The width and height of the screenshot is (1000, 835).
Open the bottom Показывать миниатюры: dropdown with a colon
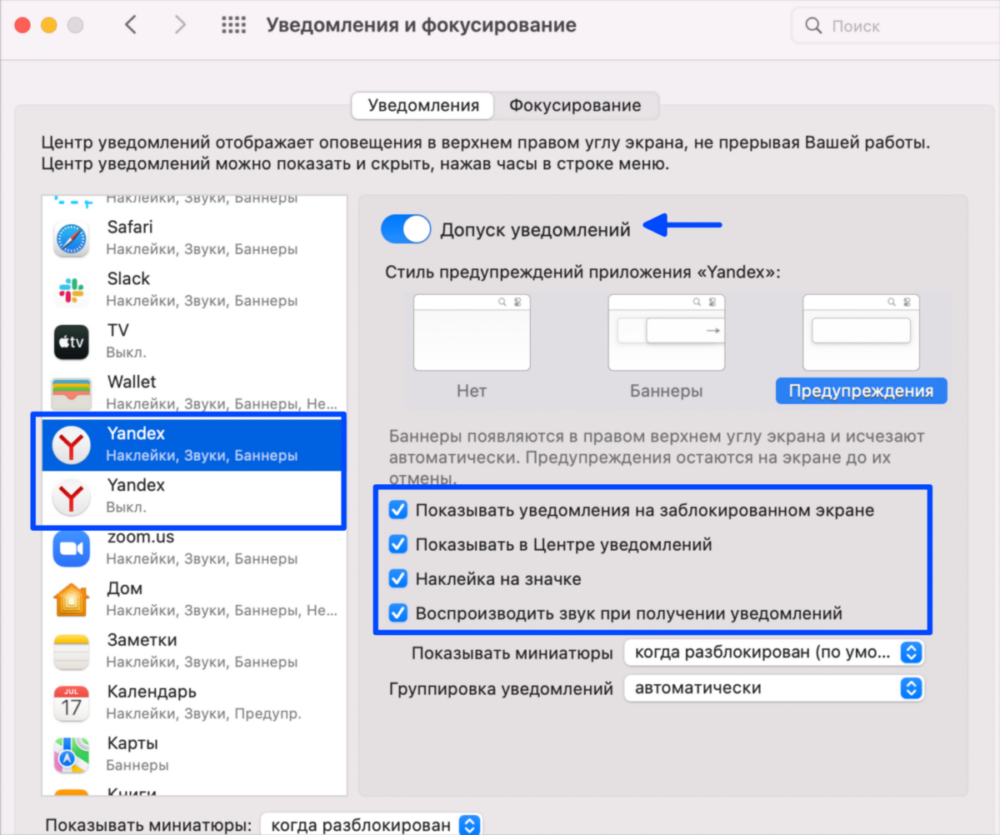click(x=371, y=825)
